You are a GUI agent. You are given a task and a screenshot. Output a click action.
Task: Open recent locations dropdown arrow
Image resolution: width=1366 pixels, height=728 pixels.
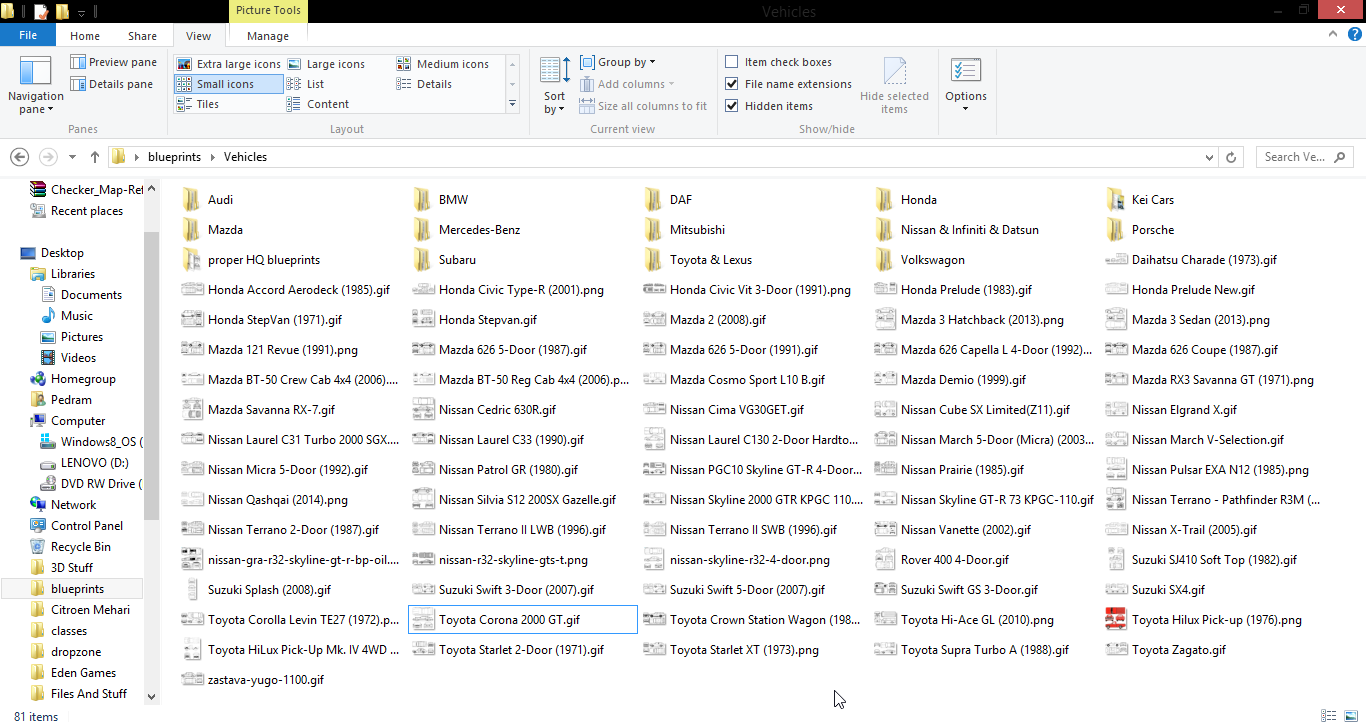click(72, 157)
